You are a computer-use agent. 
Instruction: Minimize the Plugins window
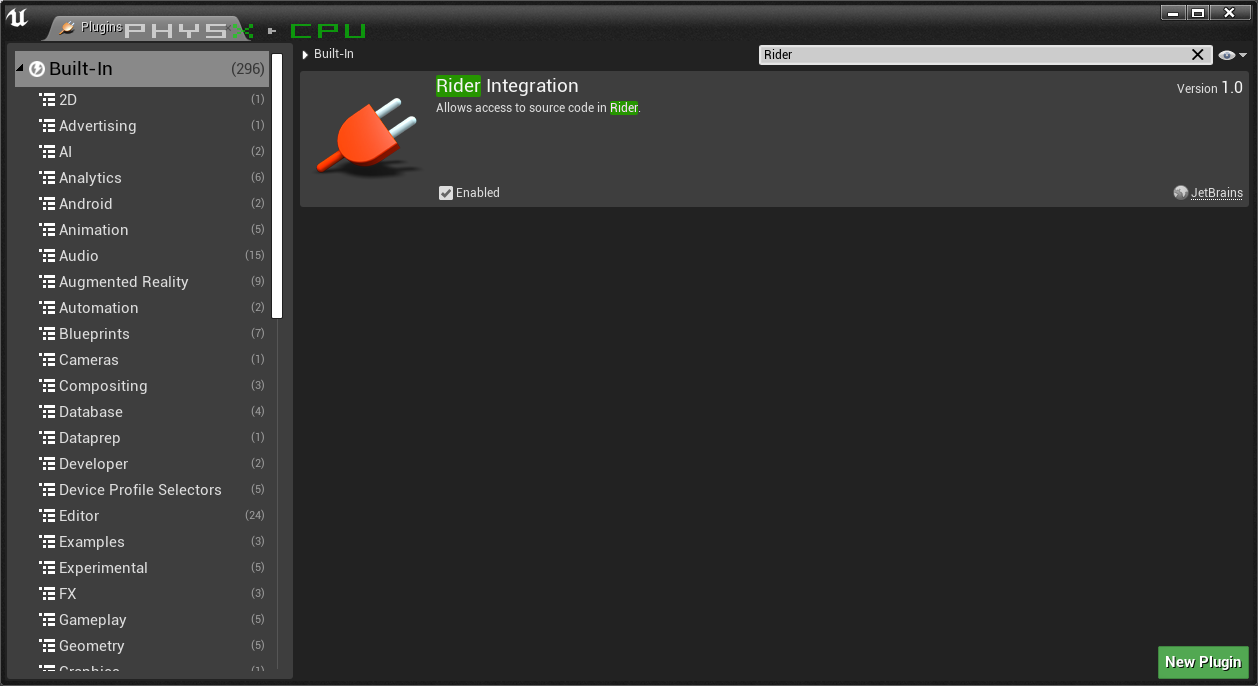tap(1173, 13)
